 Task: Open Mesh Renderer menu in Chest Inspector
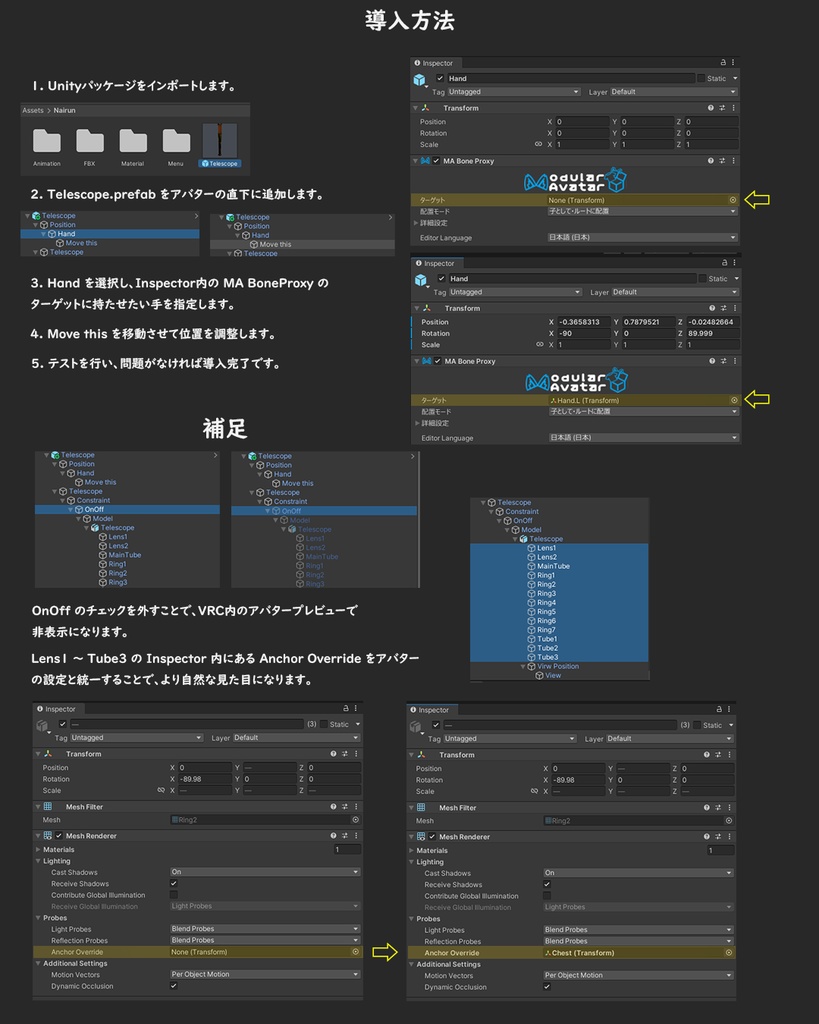click(x=729, y=837)
